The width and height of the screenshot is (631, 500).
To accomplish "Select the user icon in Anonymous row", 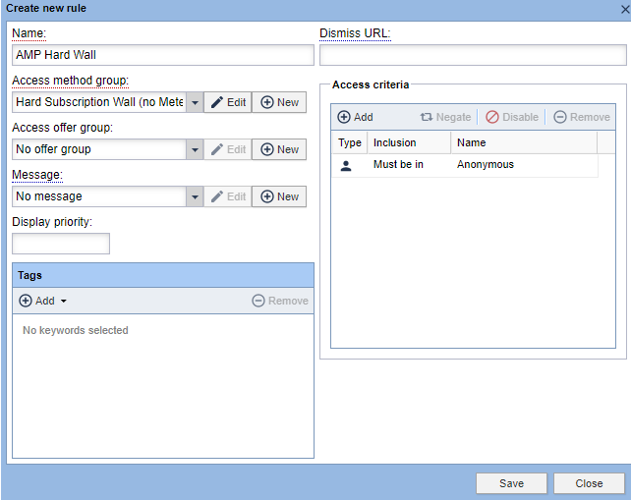I will (346, 165).
